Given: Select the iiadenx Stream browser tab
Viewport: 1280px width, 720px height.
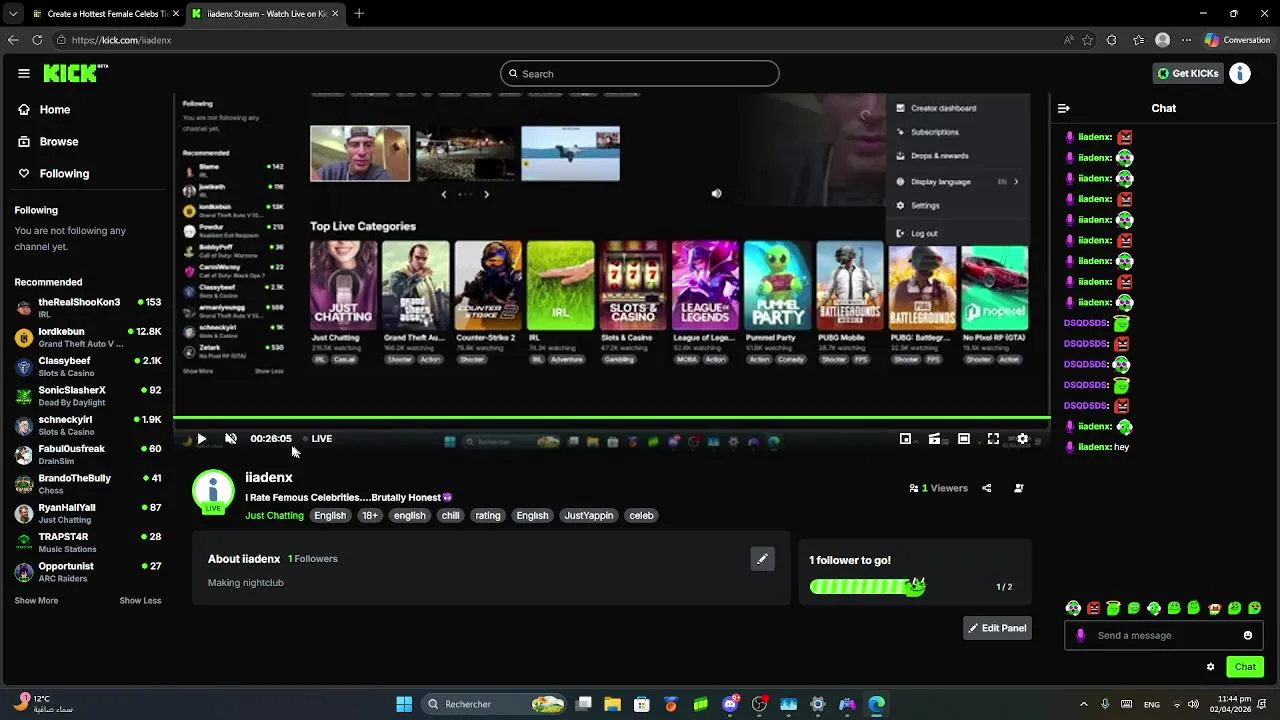Looking at the screenshot, I should pos(264,14).
